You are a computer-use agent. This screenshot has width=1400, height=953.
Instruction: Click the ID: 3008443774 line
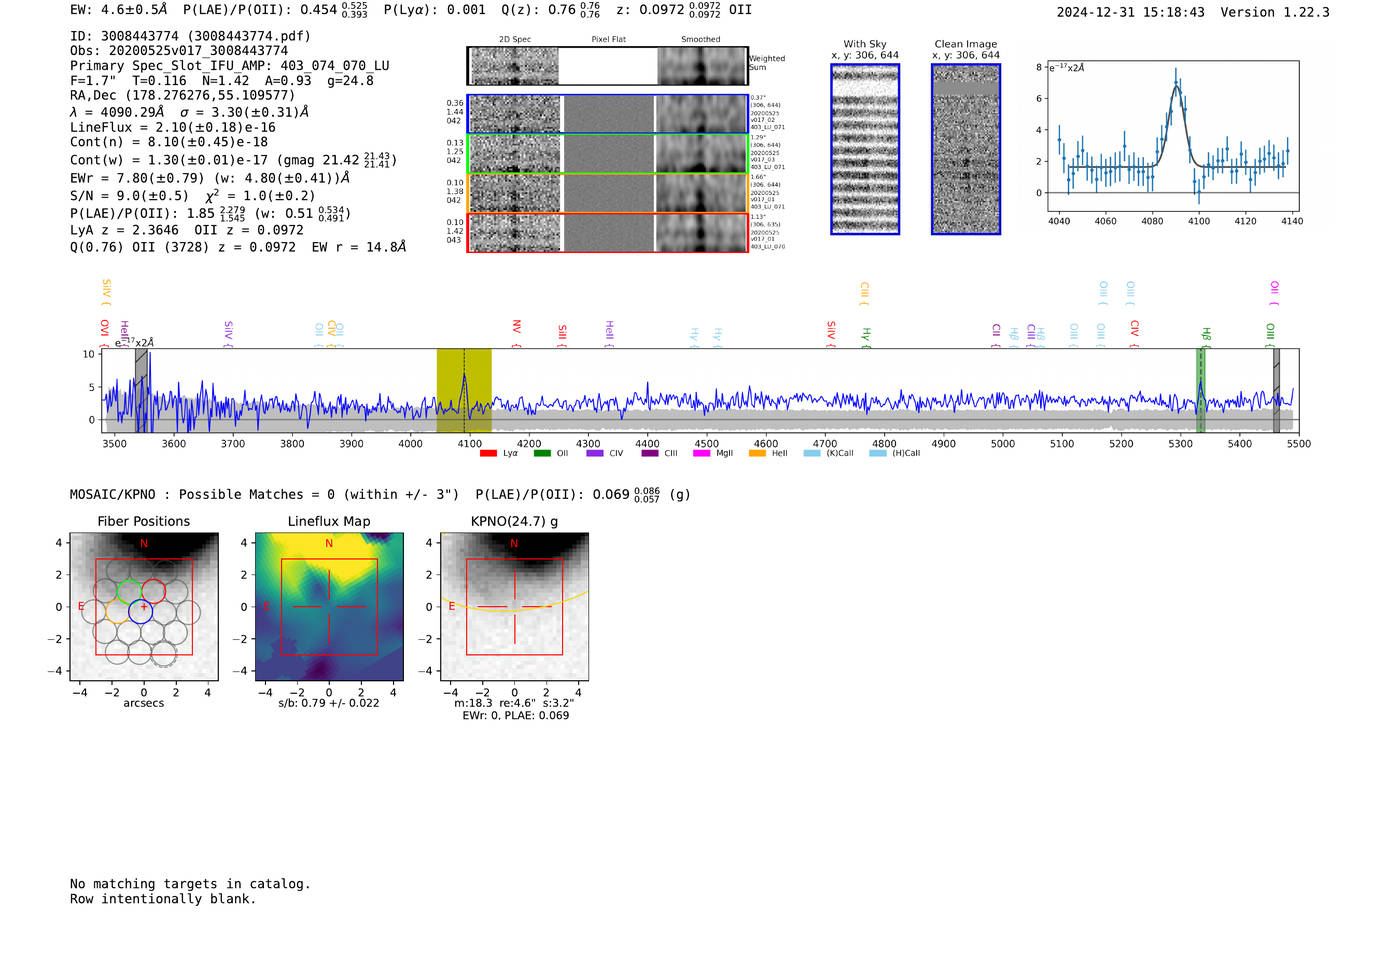coord(190,36)
